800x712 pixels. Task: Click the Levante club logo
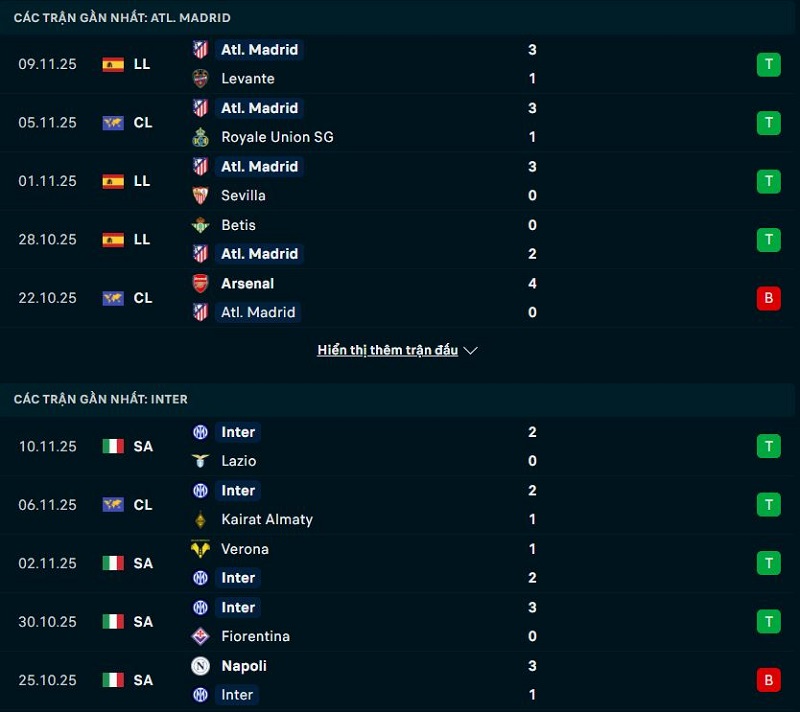click(x=201, y=78)
